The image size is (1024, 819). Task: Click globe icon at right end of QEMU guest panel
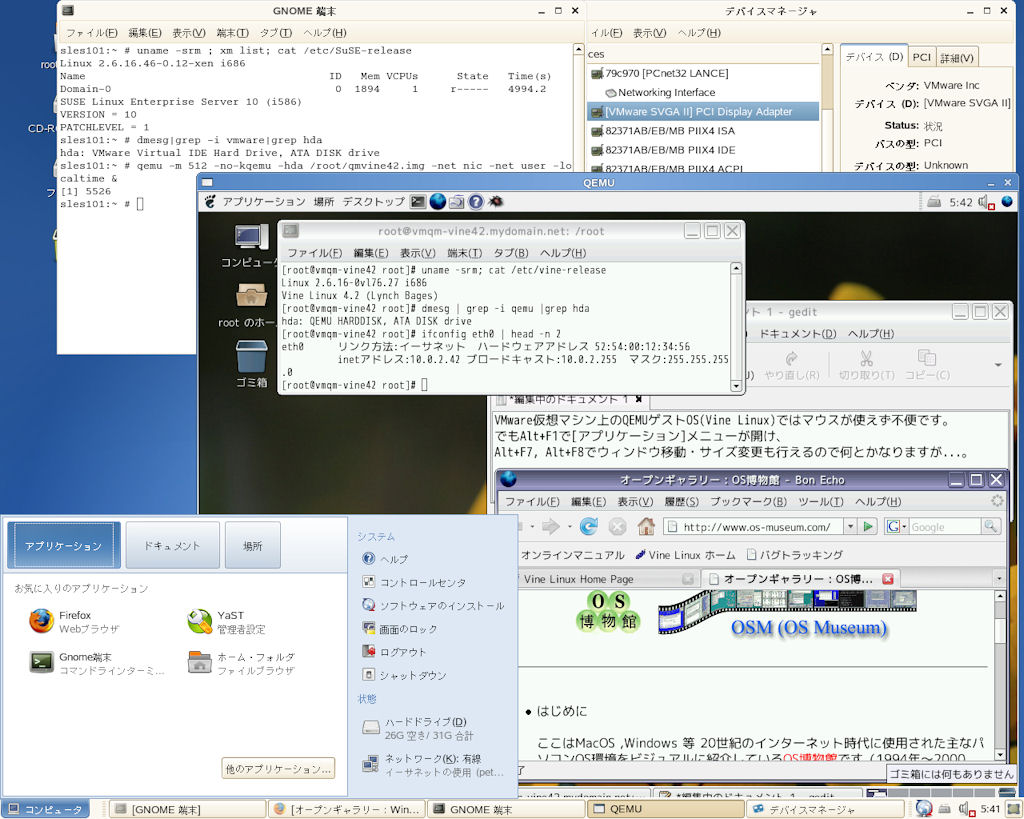tap(1007, 202)
